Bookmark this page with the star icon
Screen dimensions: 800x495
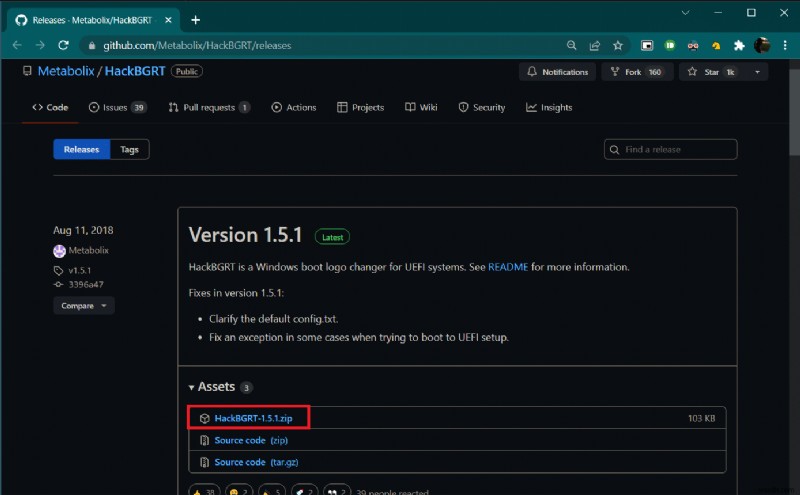pyautogui.click(x=618, y=45)
